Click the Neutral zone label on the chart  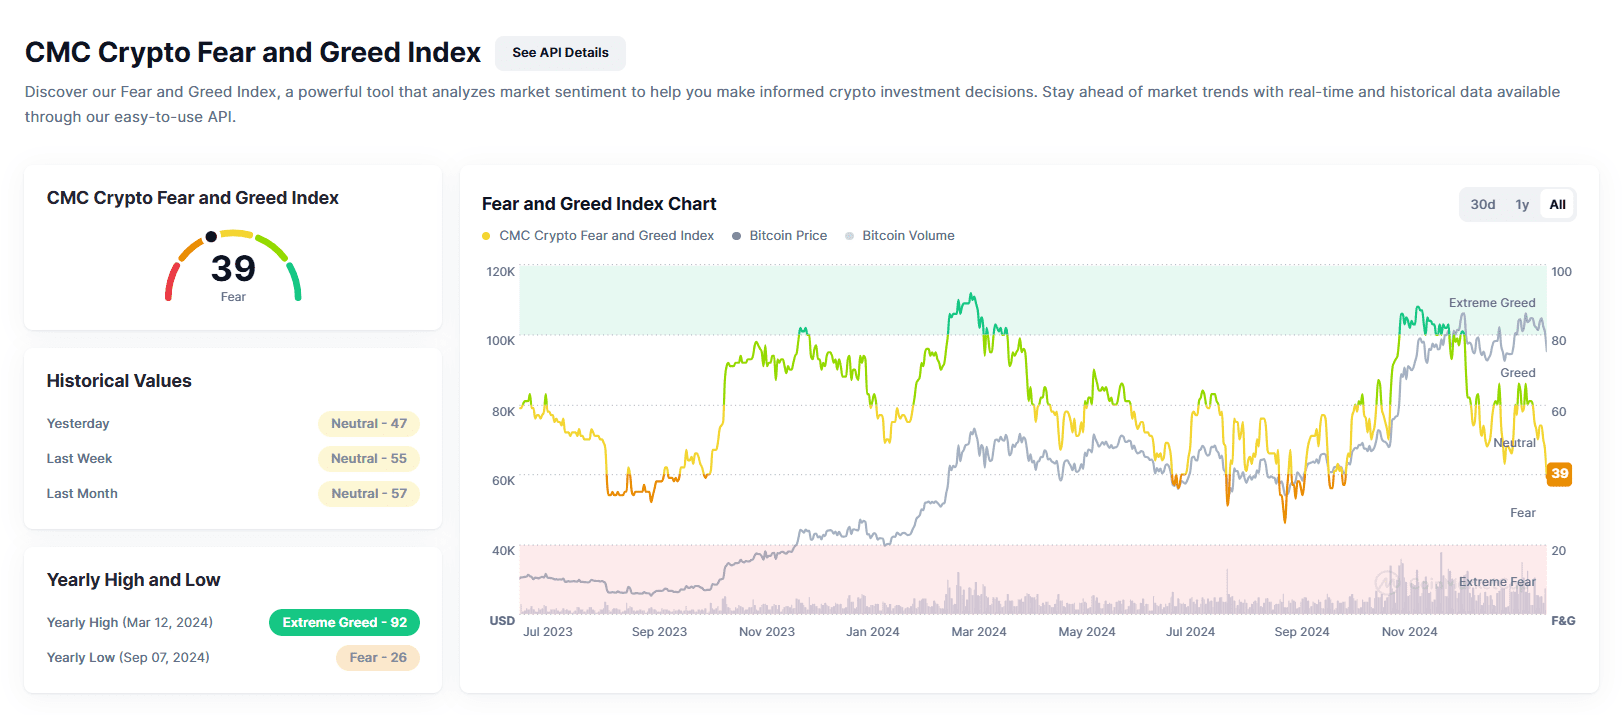1514,443
